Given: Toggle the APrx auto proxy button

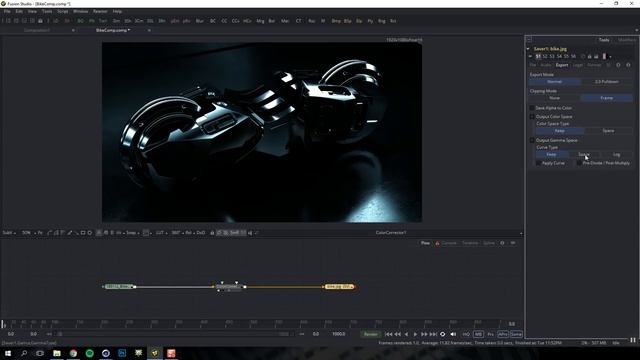Looking at the screenshot, I should coord(503,334).
